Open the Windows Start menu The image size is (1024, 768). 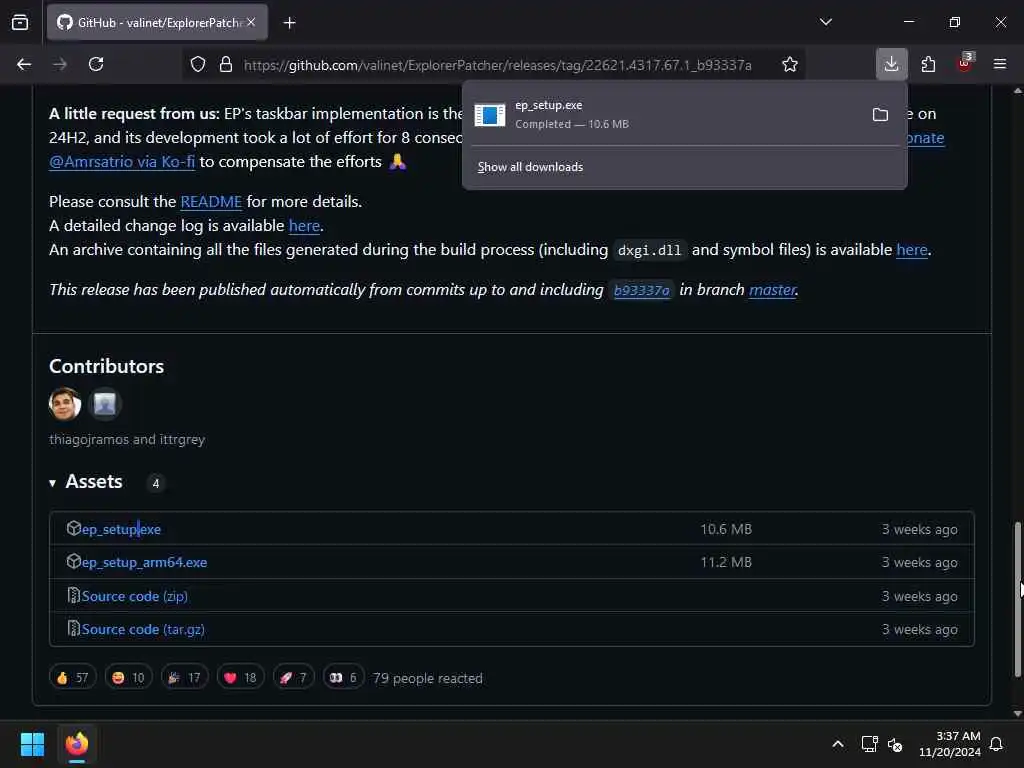(32, 744)
